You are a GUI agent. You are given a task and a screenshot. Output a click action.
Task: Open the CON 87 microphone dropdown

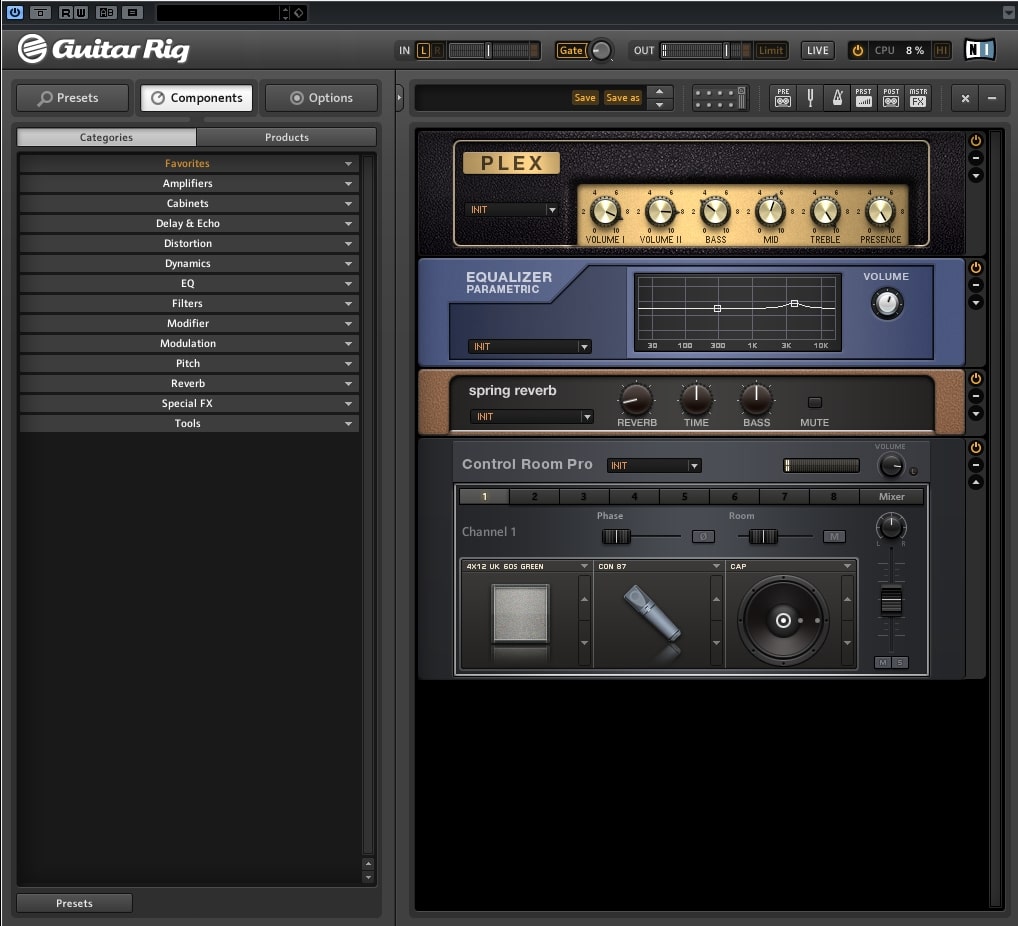pyautogui.click(x=658, y=566)
